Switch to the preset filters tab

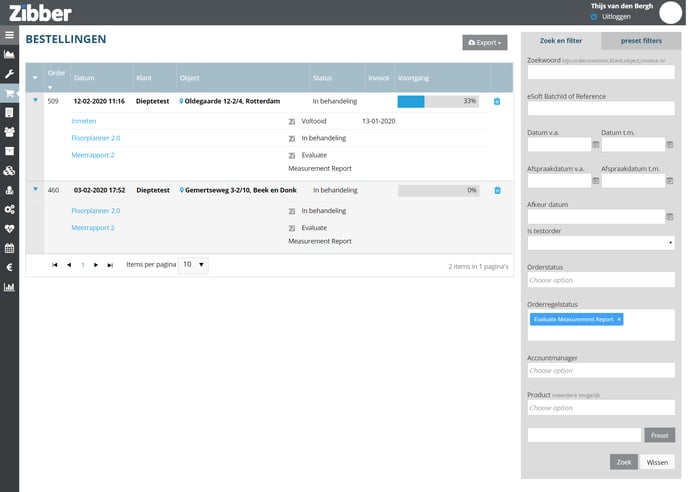[x=640, y=41]
